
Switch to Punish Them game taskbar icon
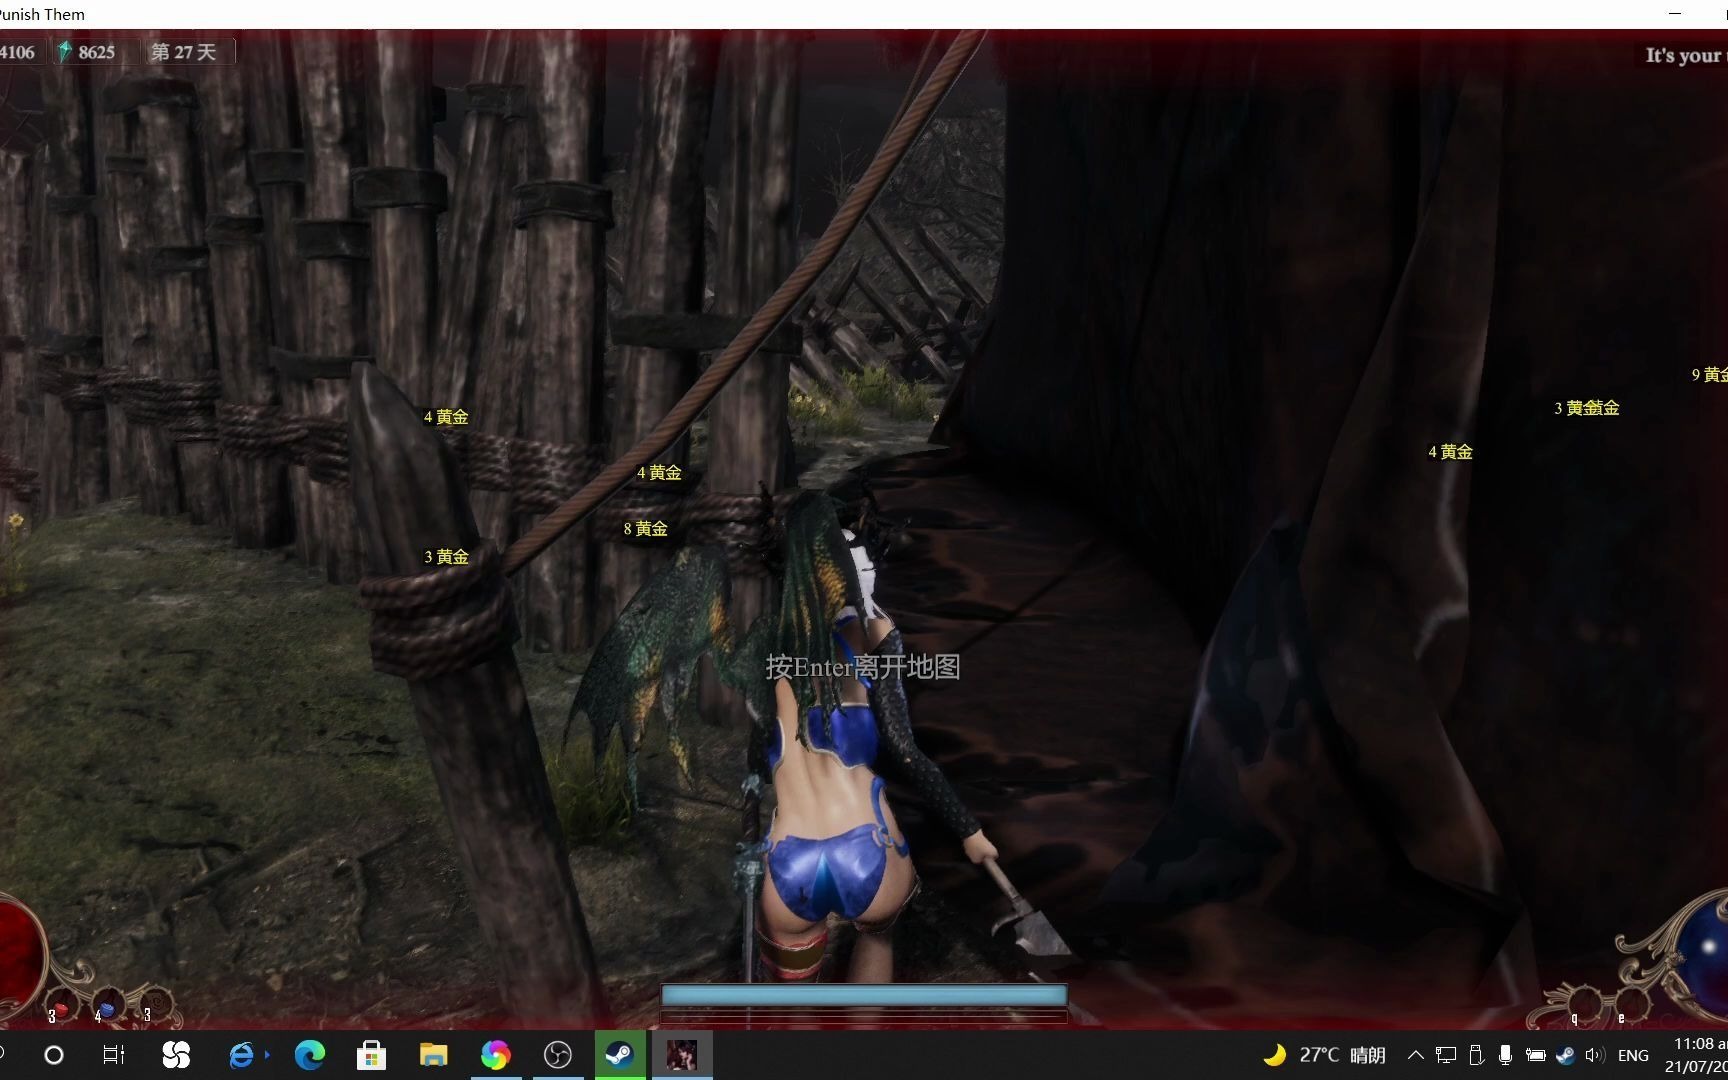click(682, 1055)
